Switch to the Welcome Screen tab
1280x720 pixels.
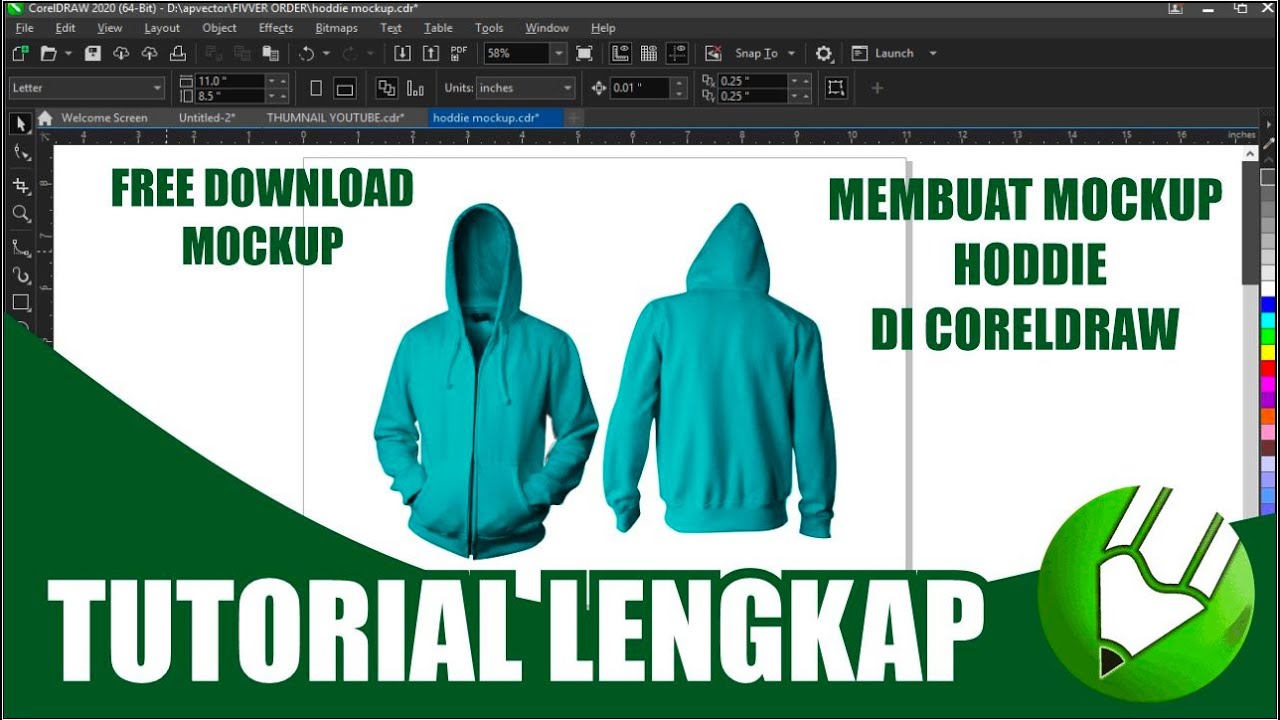click(104, 118)
